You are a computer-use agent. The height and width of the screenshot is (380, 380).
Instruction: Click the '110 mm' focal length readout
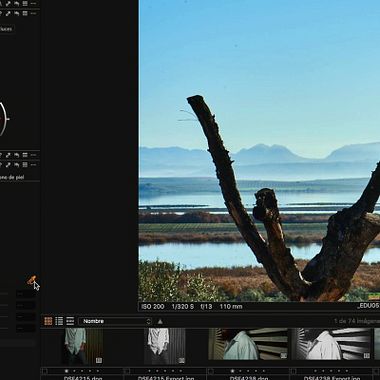[231, 306]
